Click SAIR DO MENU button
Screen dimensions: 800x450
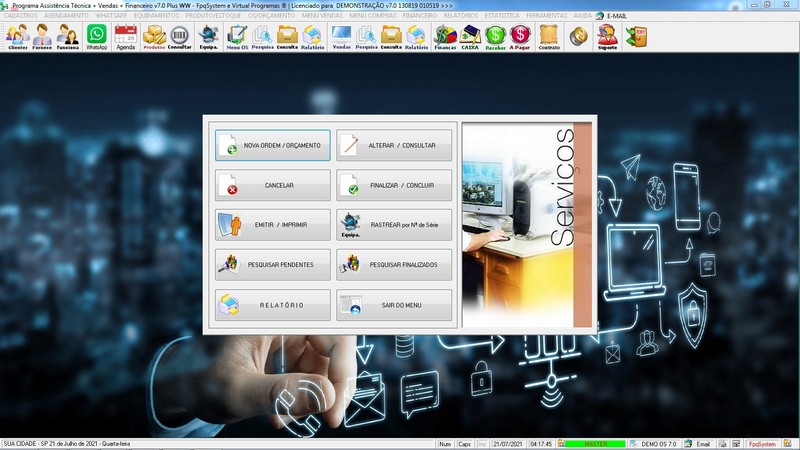click(x=394, y=305)
